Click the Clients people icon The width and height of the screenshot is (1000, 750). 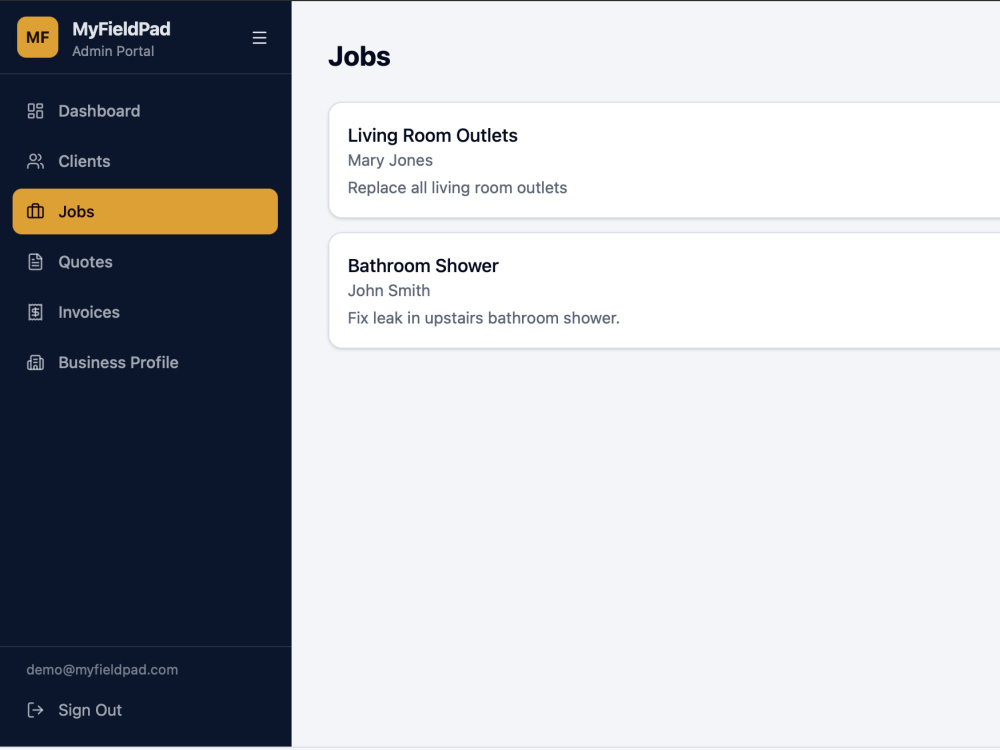point(36,161)
